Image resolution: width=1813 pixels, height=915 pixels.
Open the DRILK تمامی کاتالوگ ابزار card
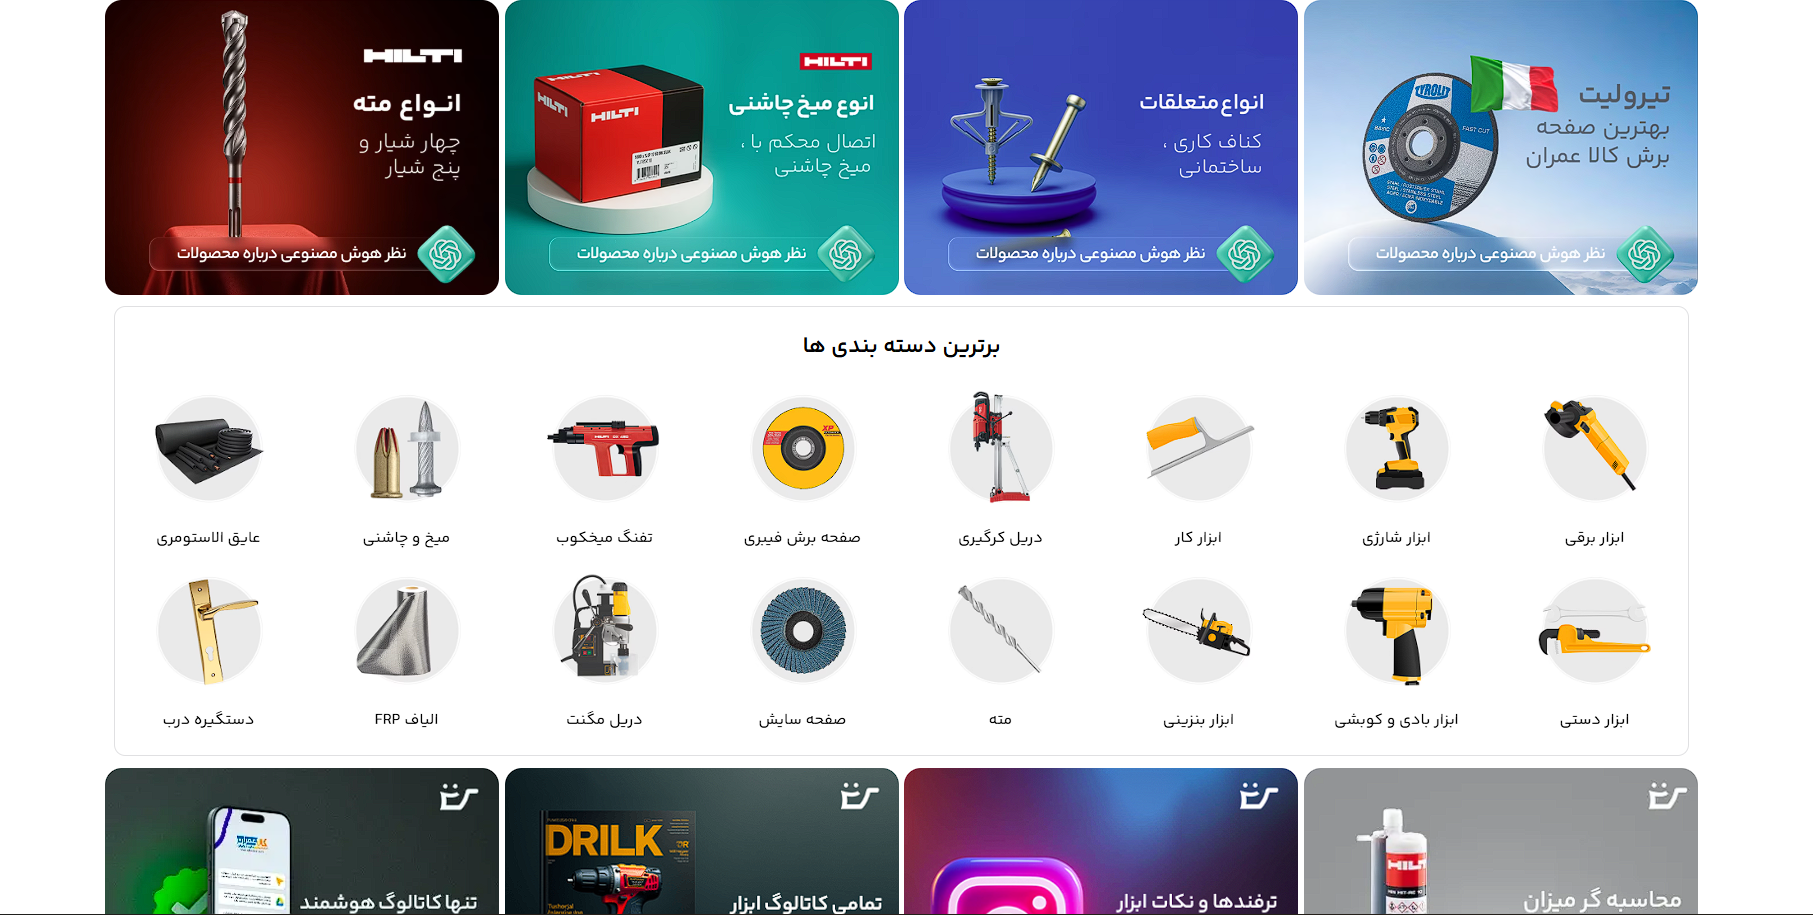[x=702, y=841]
